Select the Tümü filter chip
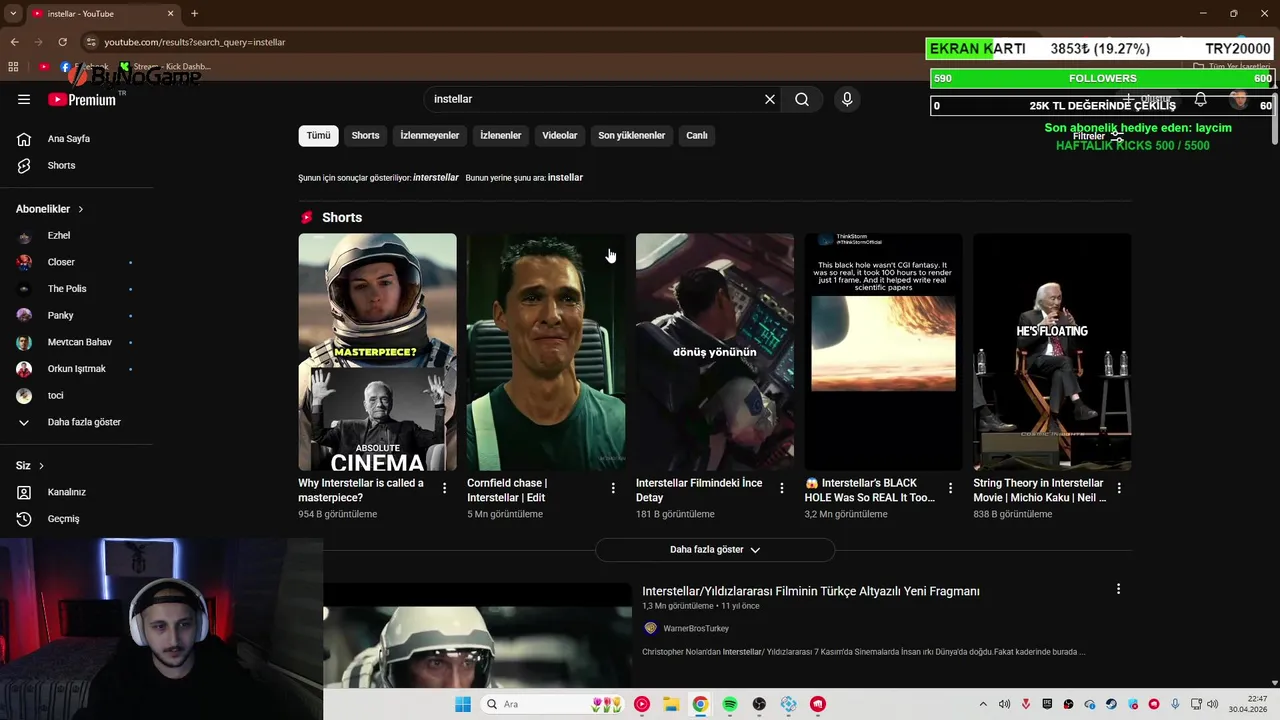 coord(318,136)
